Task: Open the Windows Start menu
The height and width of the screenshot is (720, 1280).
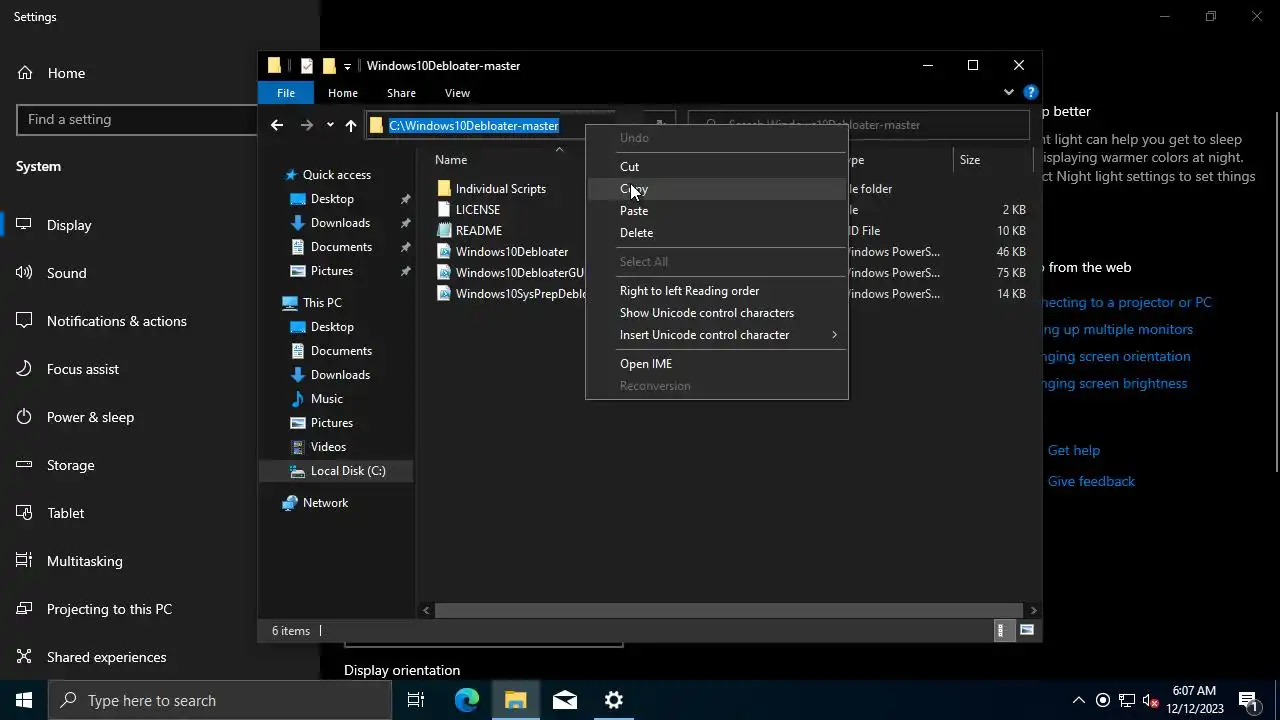Action: pyautogui.click(x=24, y=700)
